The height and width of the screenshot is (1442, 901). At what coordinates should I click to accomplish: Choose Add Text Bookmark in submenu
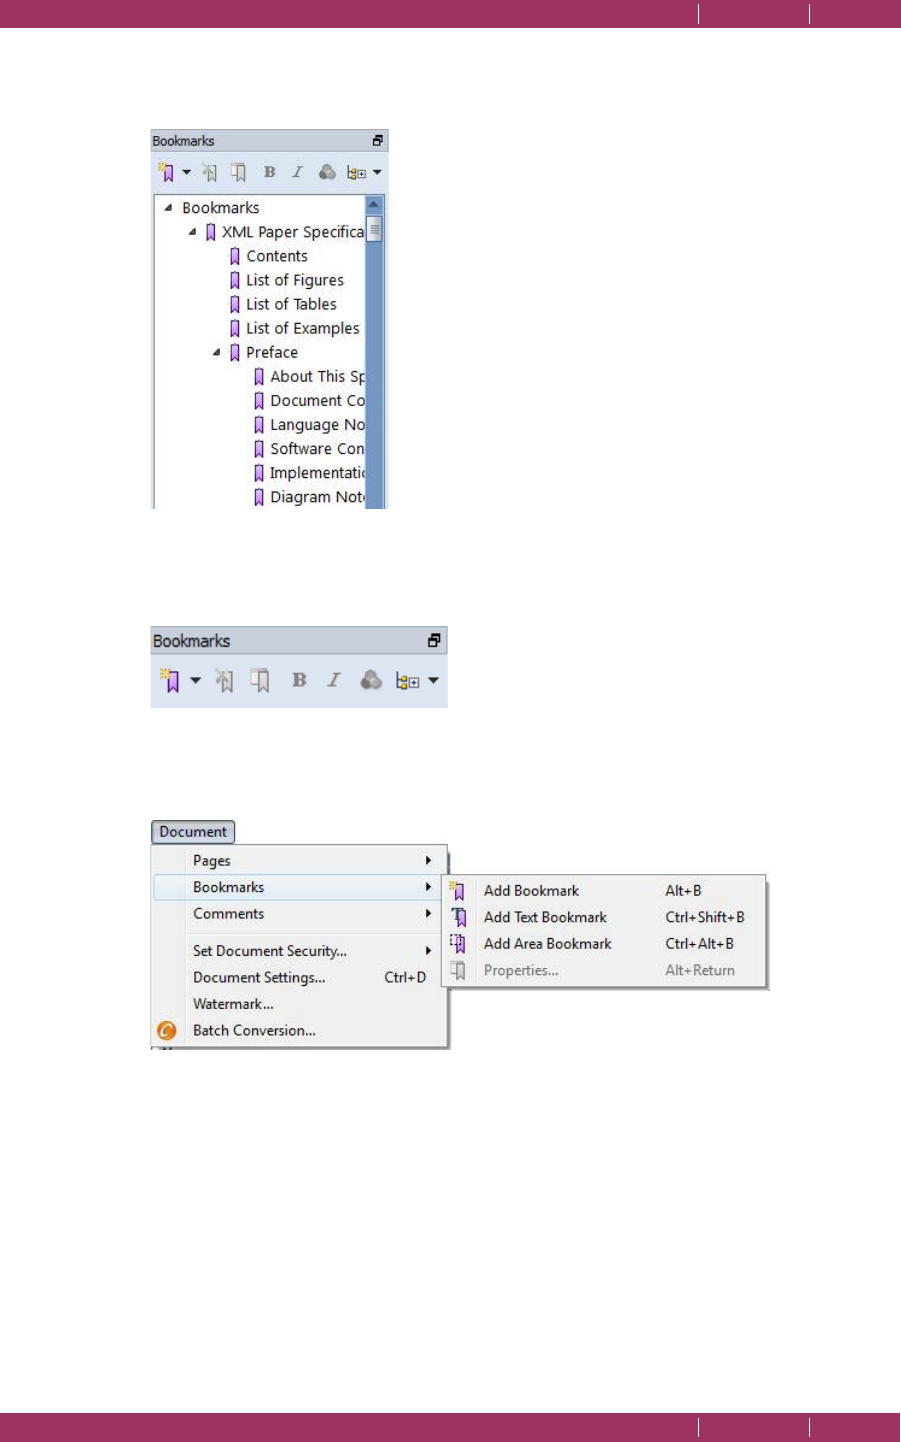click(605, 917)
